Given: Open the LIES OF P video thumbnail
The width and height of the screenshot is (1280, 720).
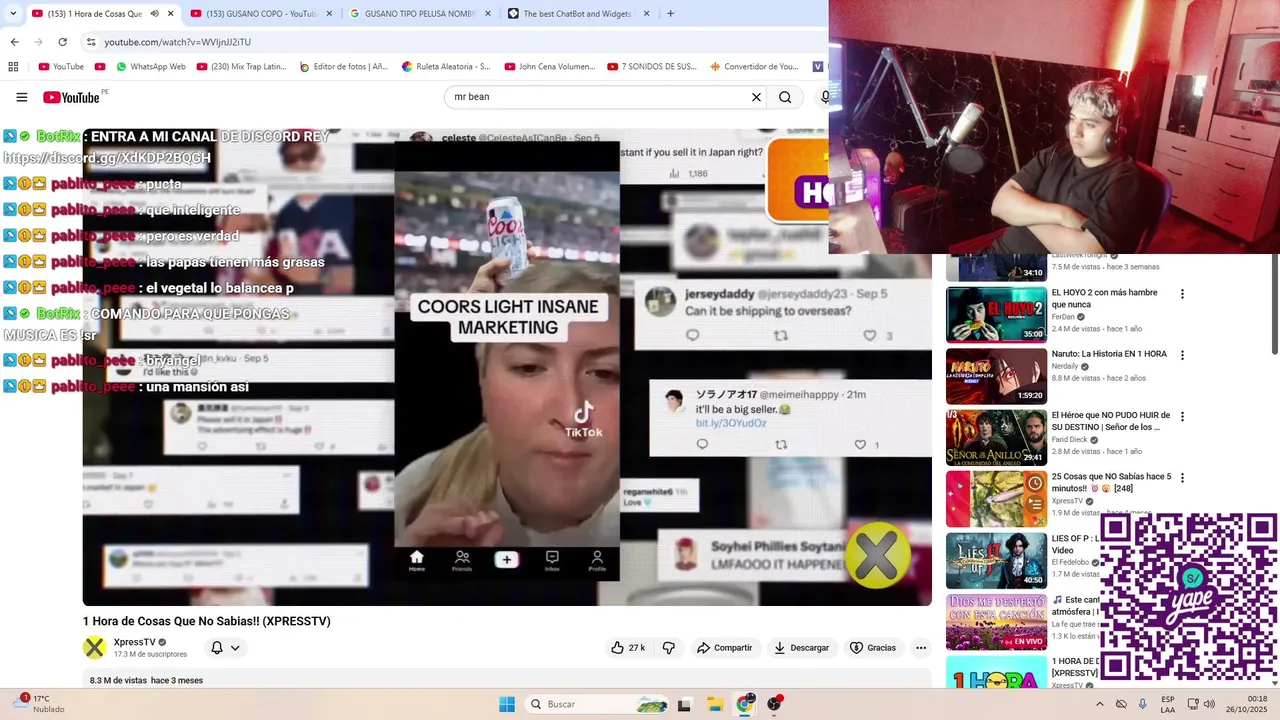Looking at the screenshot, I should [x=996, y=560].
